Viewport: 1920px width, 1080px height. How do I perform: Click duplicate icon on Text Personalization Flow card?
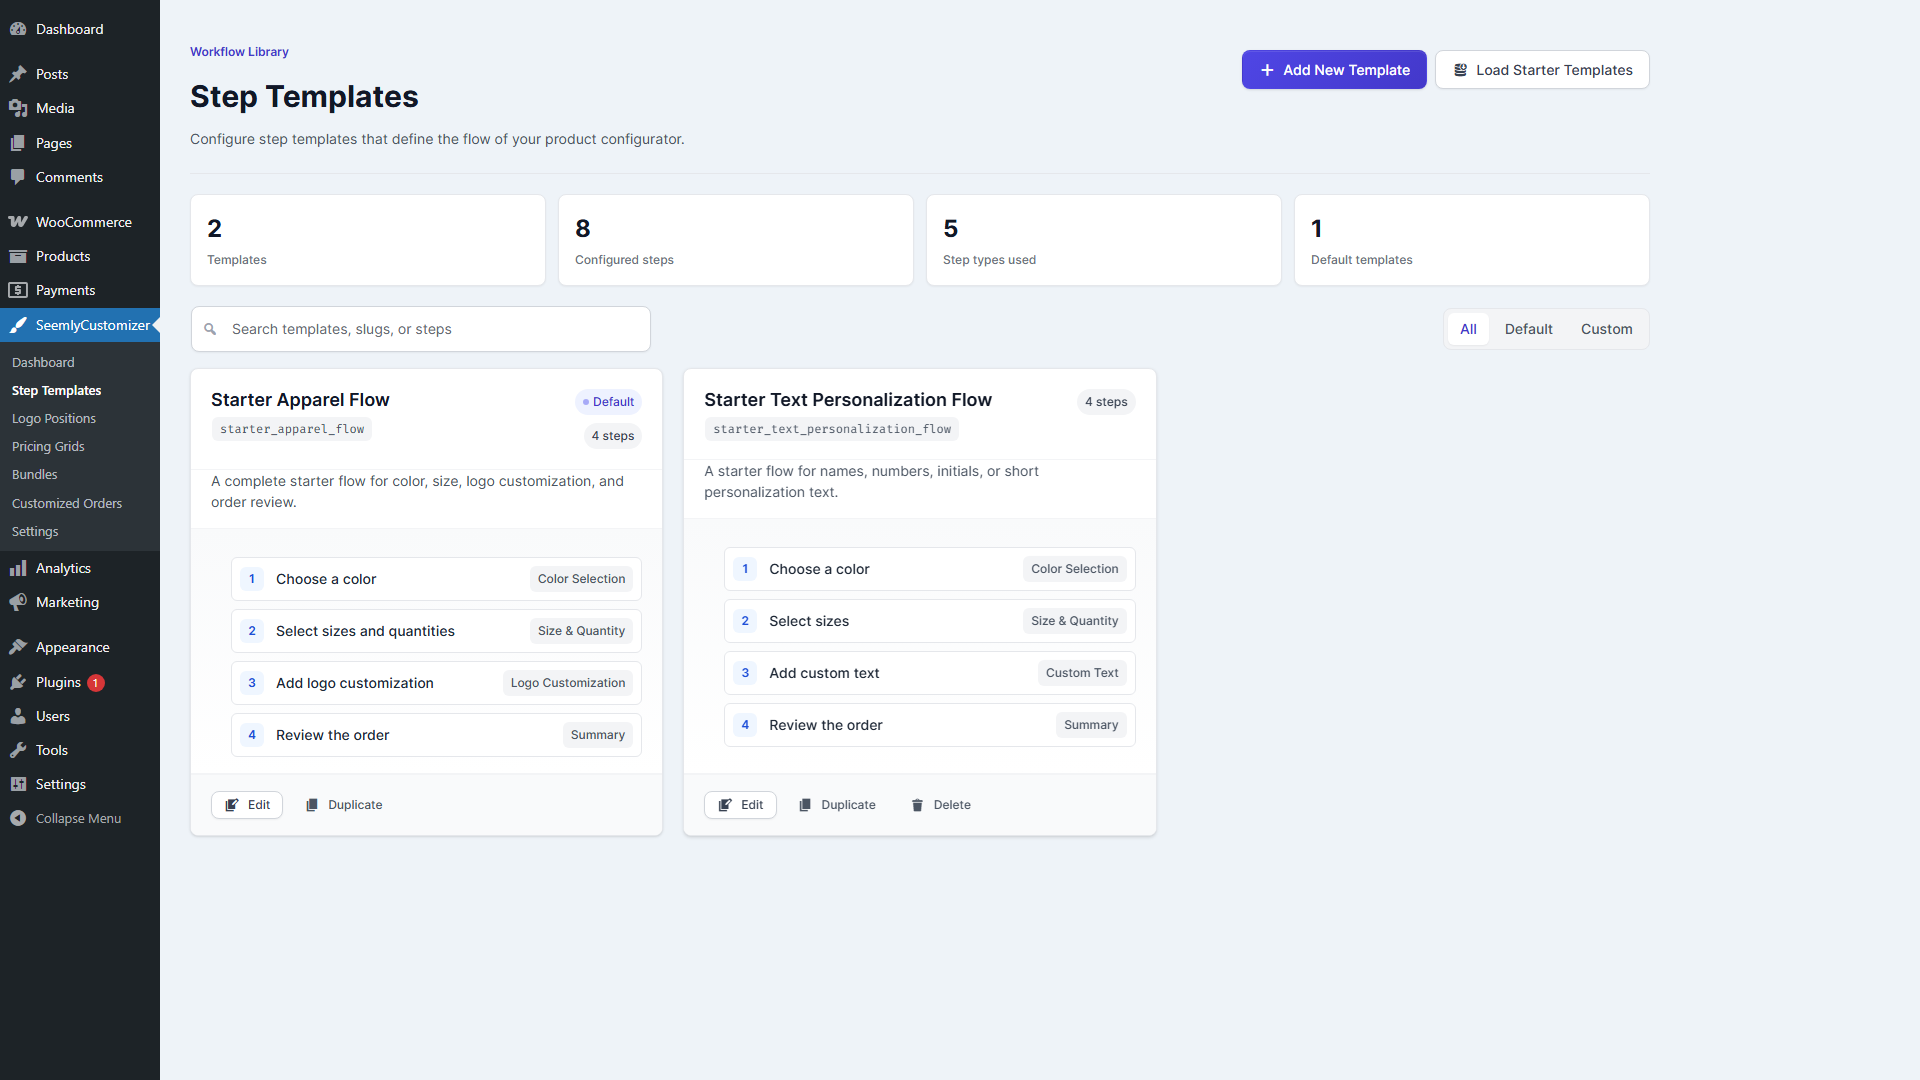click(805, 805)
